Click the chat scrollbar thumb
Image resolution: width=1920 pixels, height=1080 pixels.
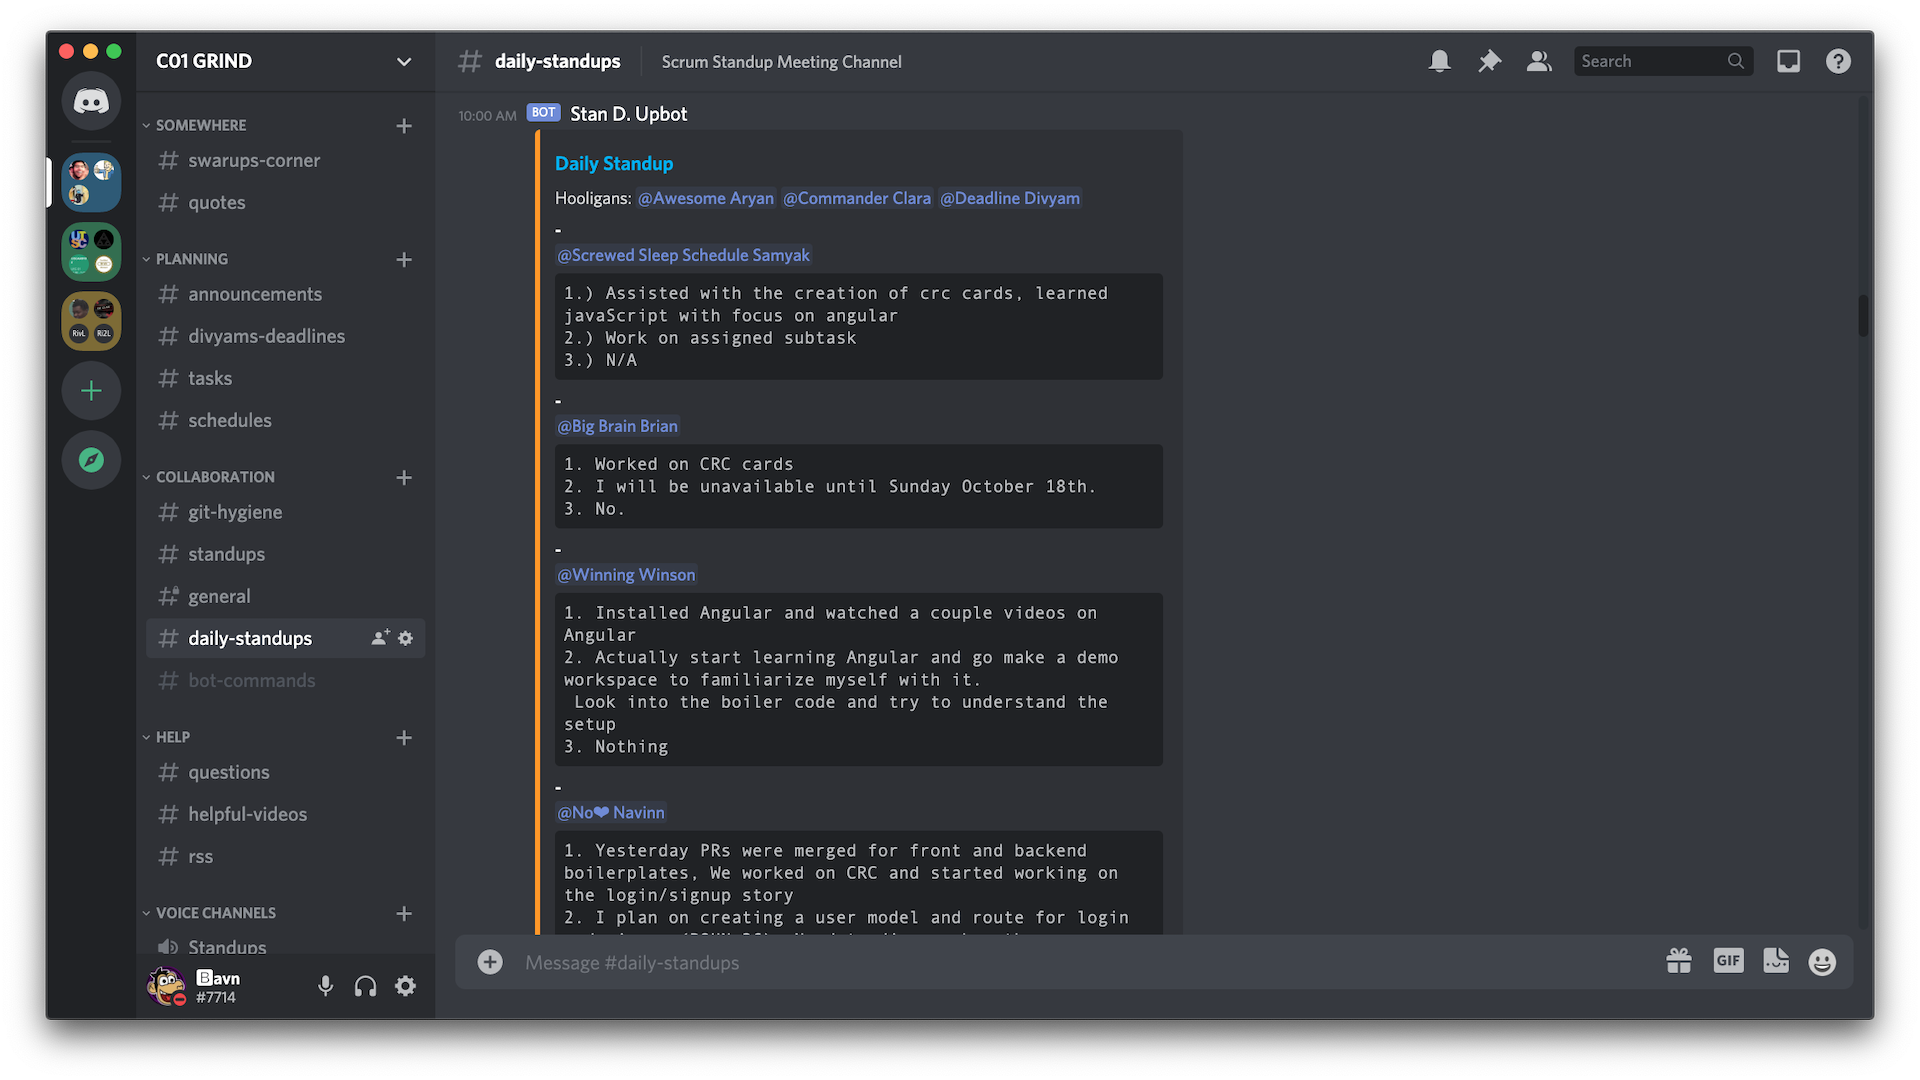click(1862, 315)
